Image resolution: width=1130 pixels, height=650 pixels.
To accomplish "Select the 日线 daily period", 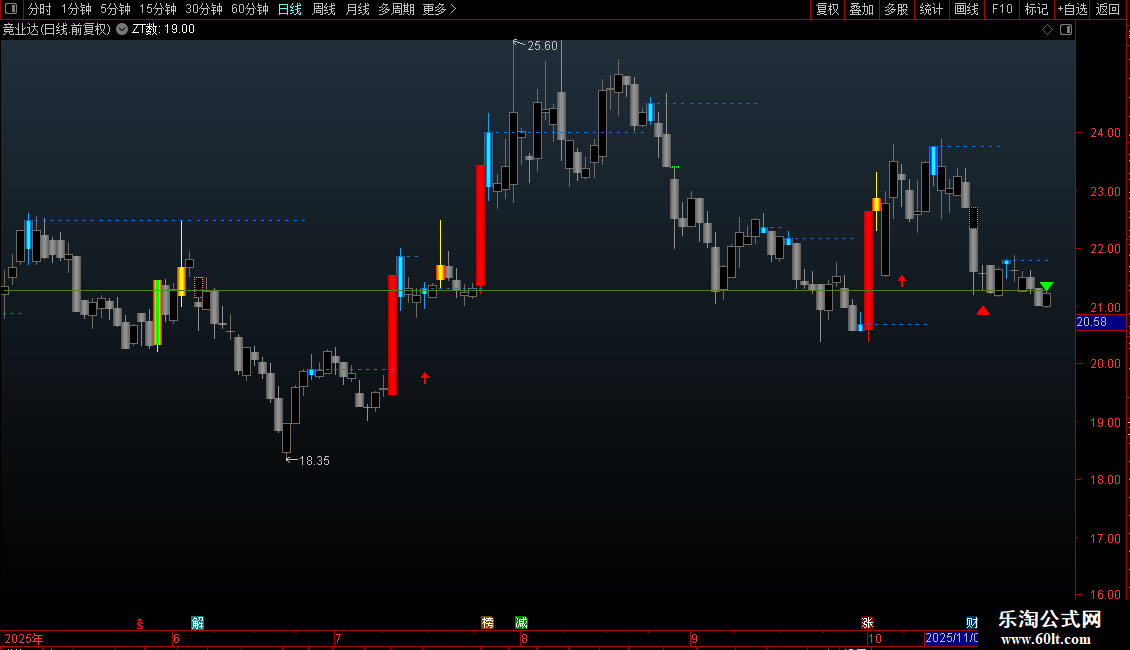I will 290,9.
